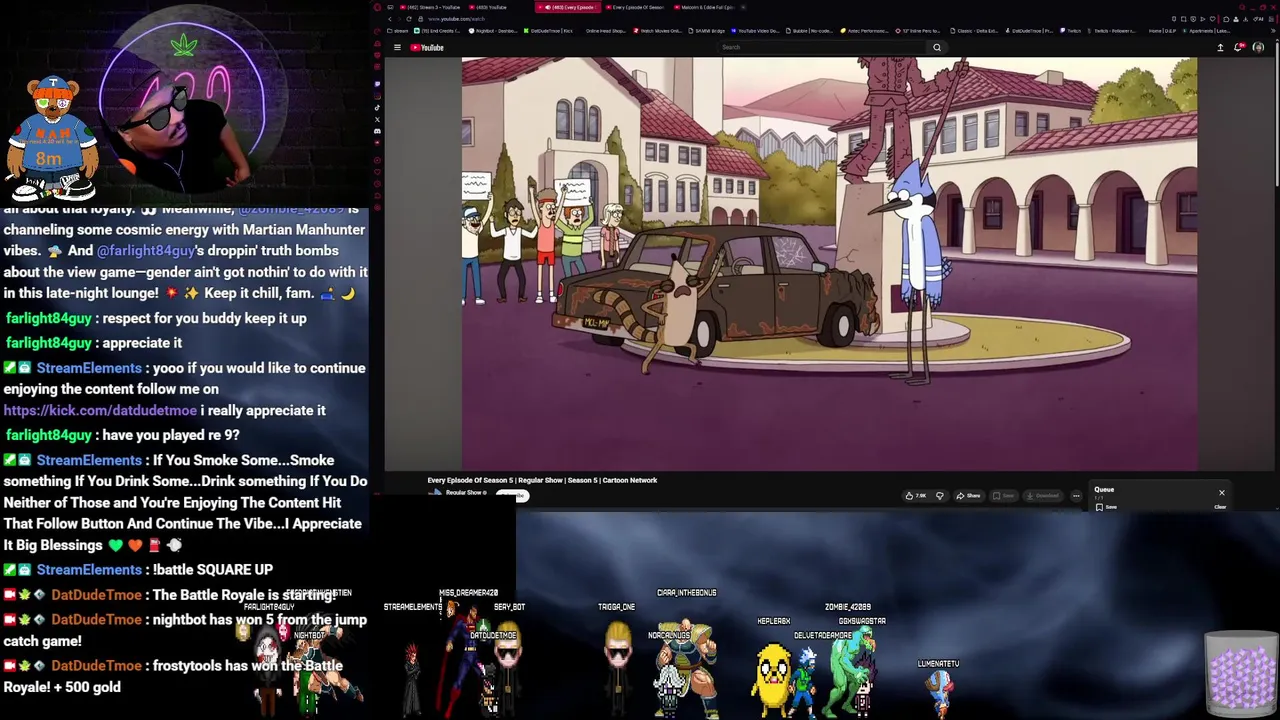Open the three-dot more actions menu

(1076, 496)
